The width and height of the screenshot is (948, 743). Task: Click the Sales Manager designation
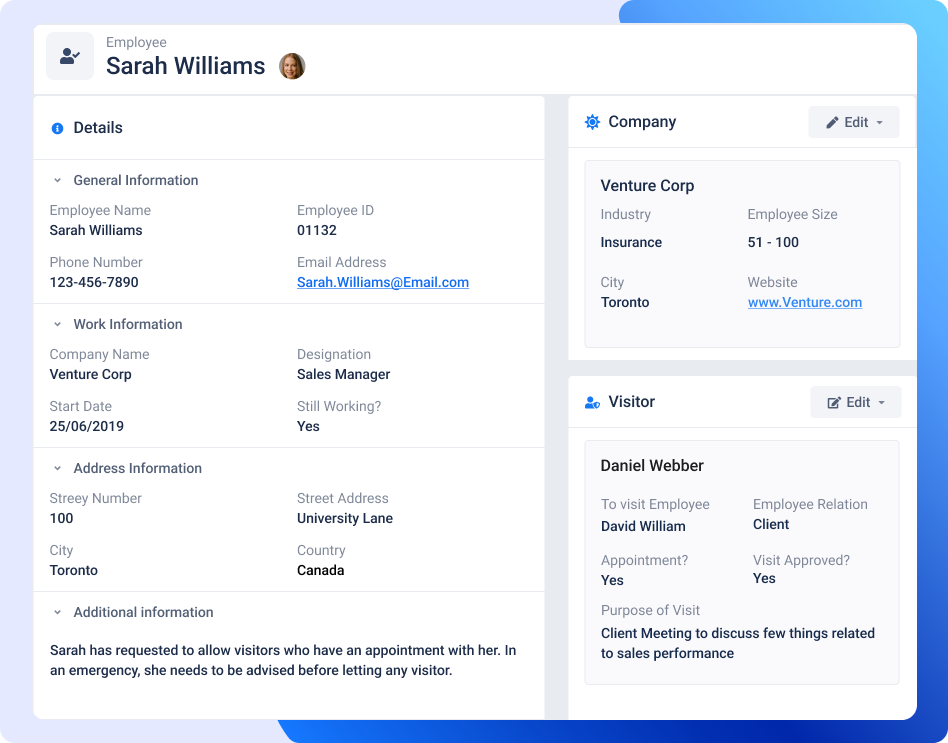tap(343, 374)
